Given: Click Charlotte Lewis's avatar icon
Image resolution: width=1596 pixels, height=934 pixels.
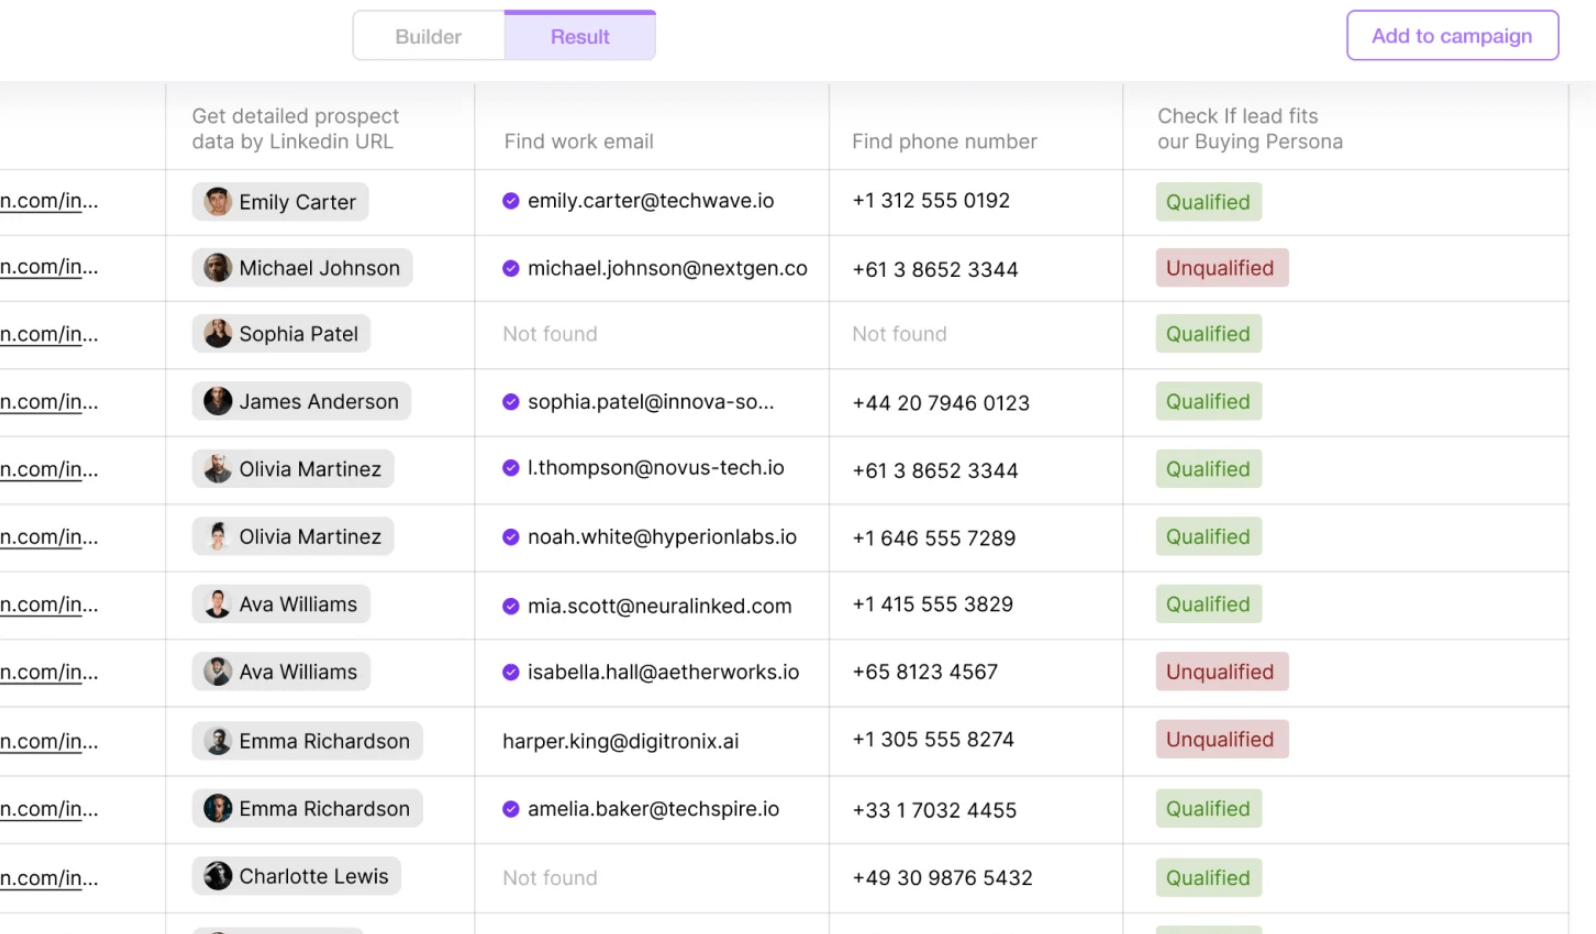Looking at the screenshot, I should 217,877.
